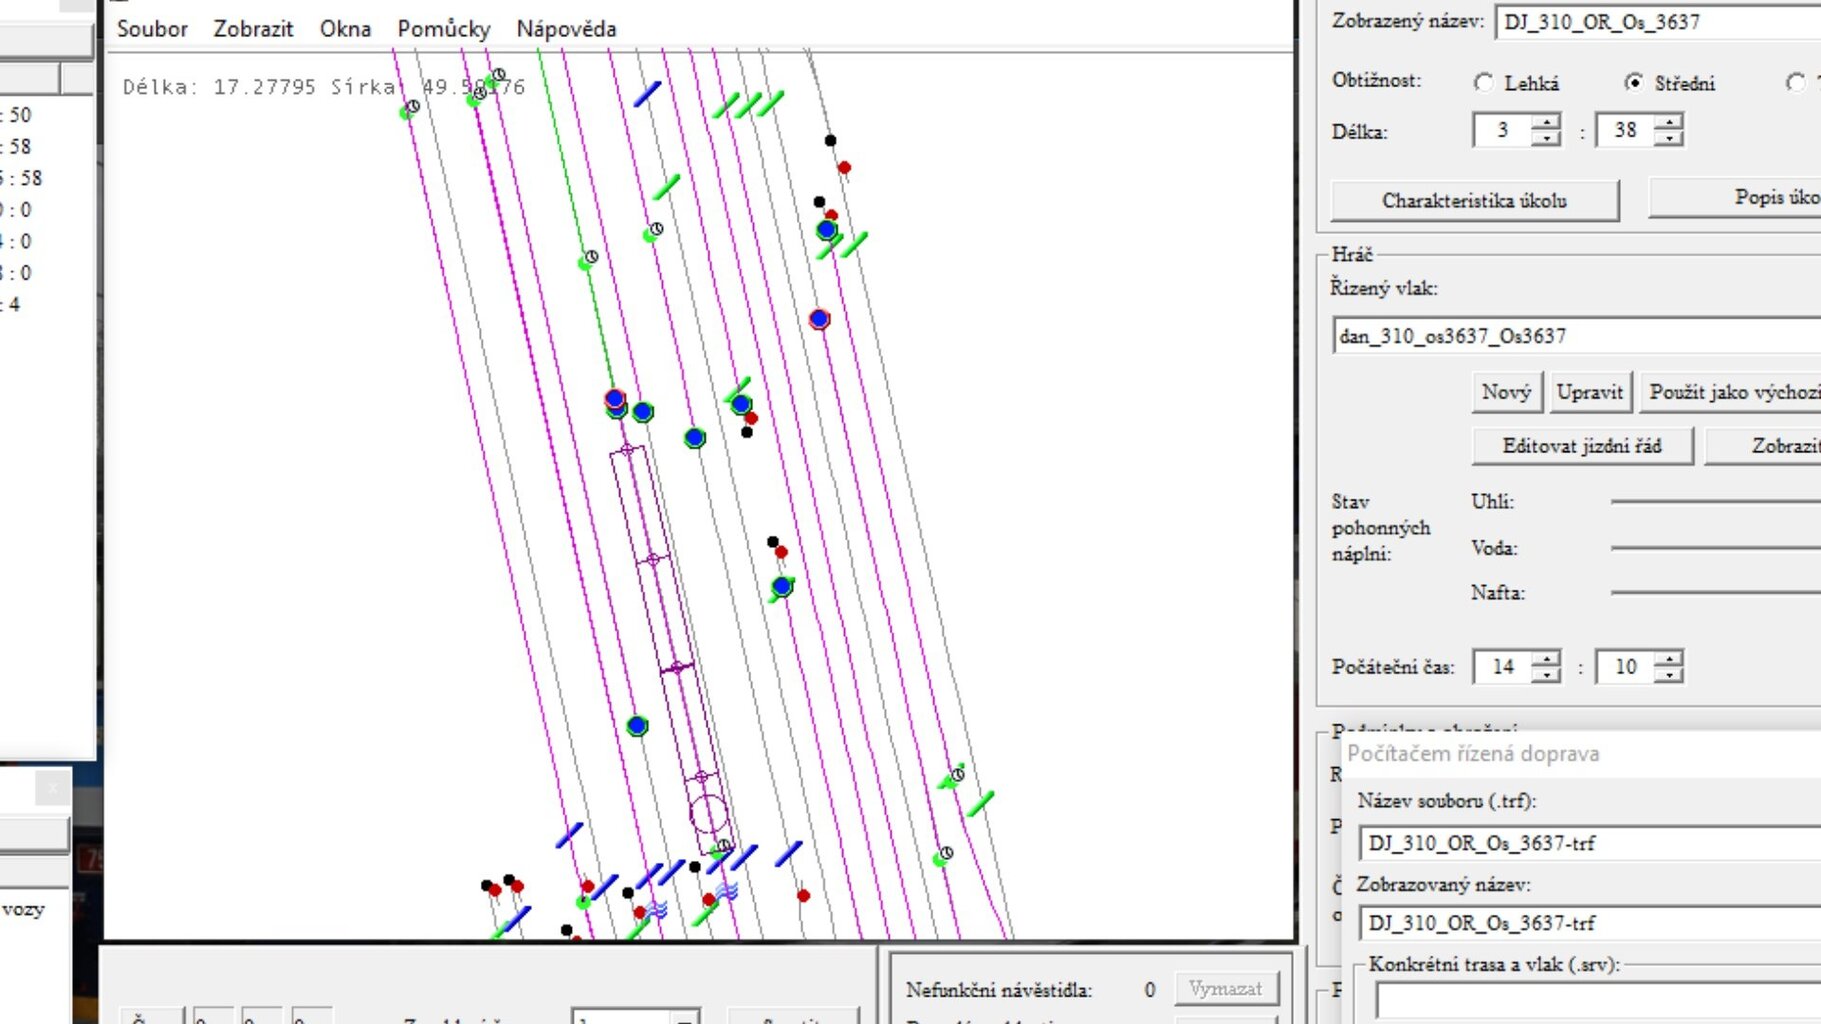Open the Soubor menu
Image resolution: width=1821 pixels, height=1024 pixels.
[152, 29]
